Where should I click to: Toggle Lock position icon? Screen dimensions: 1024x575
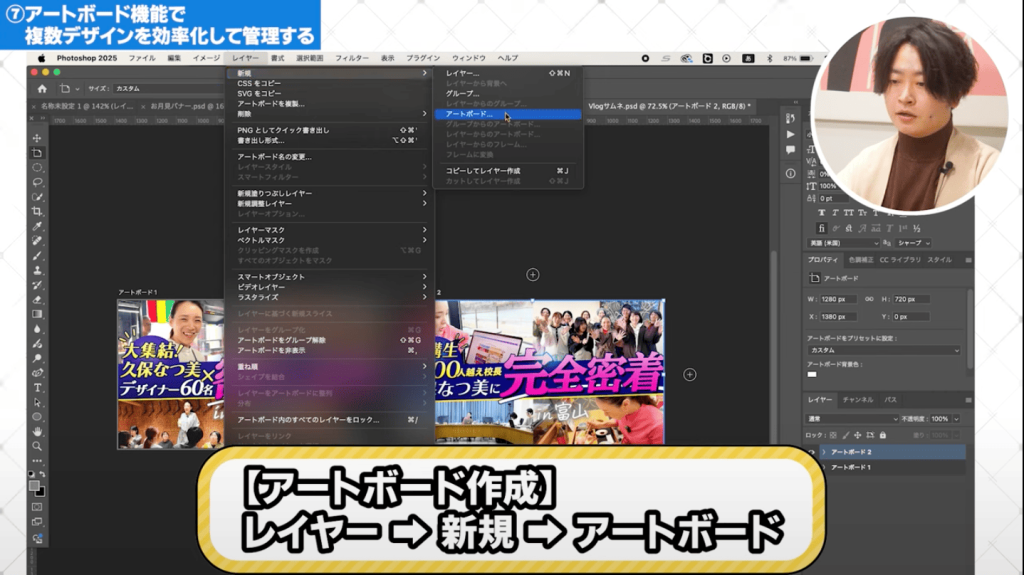[857, 435]
